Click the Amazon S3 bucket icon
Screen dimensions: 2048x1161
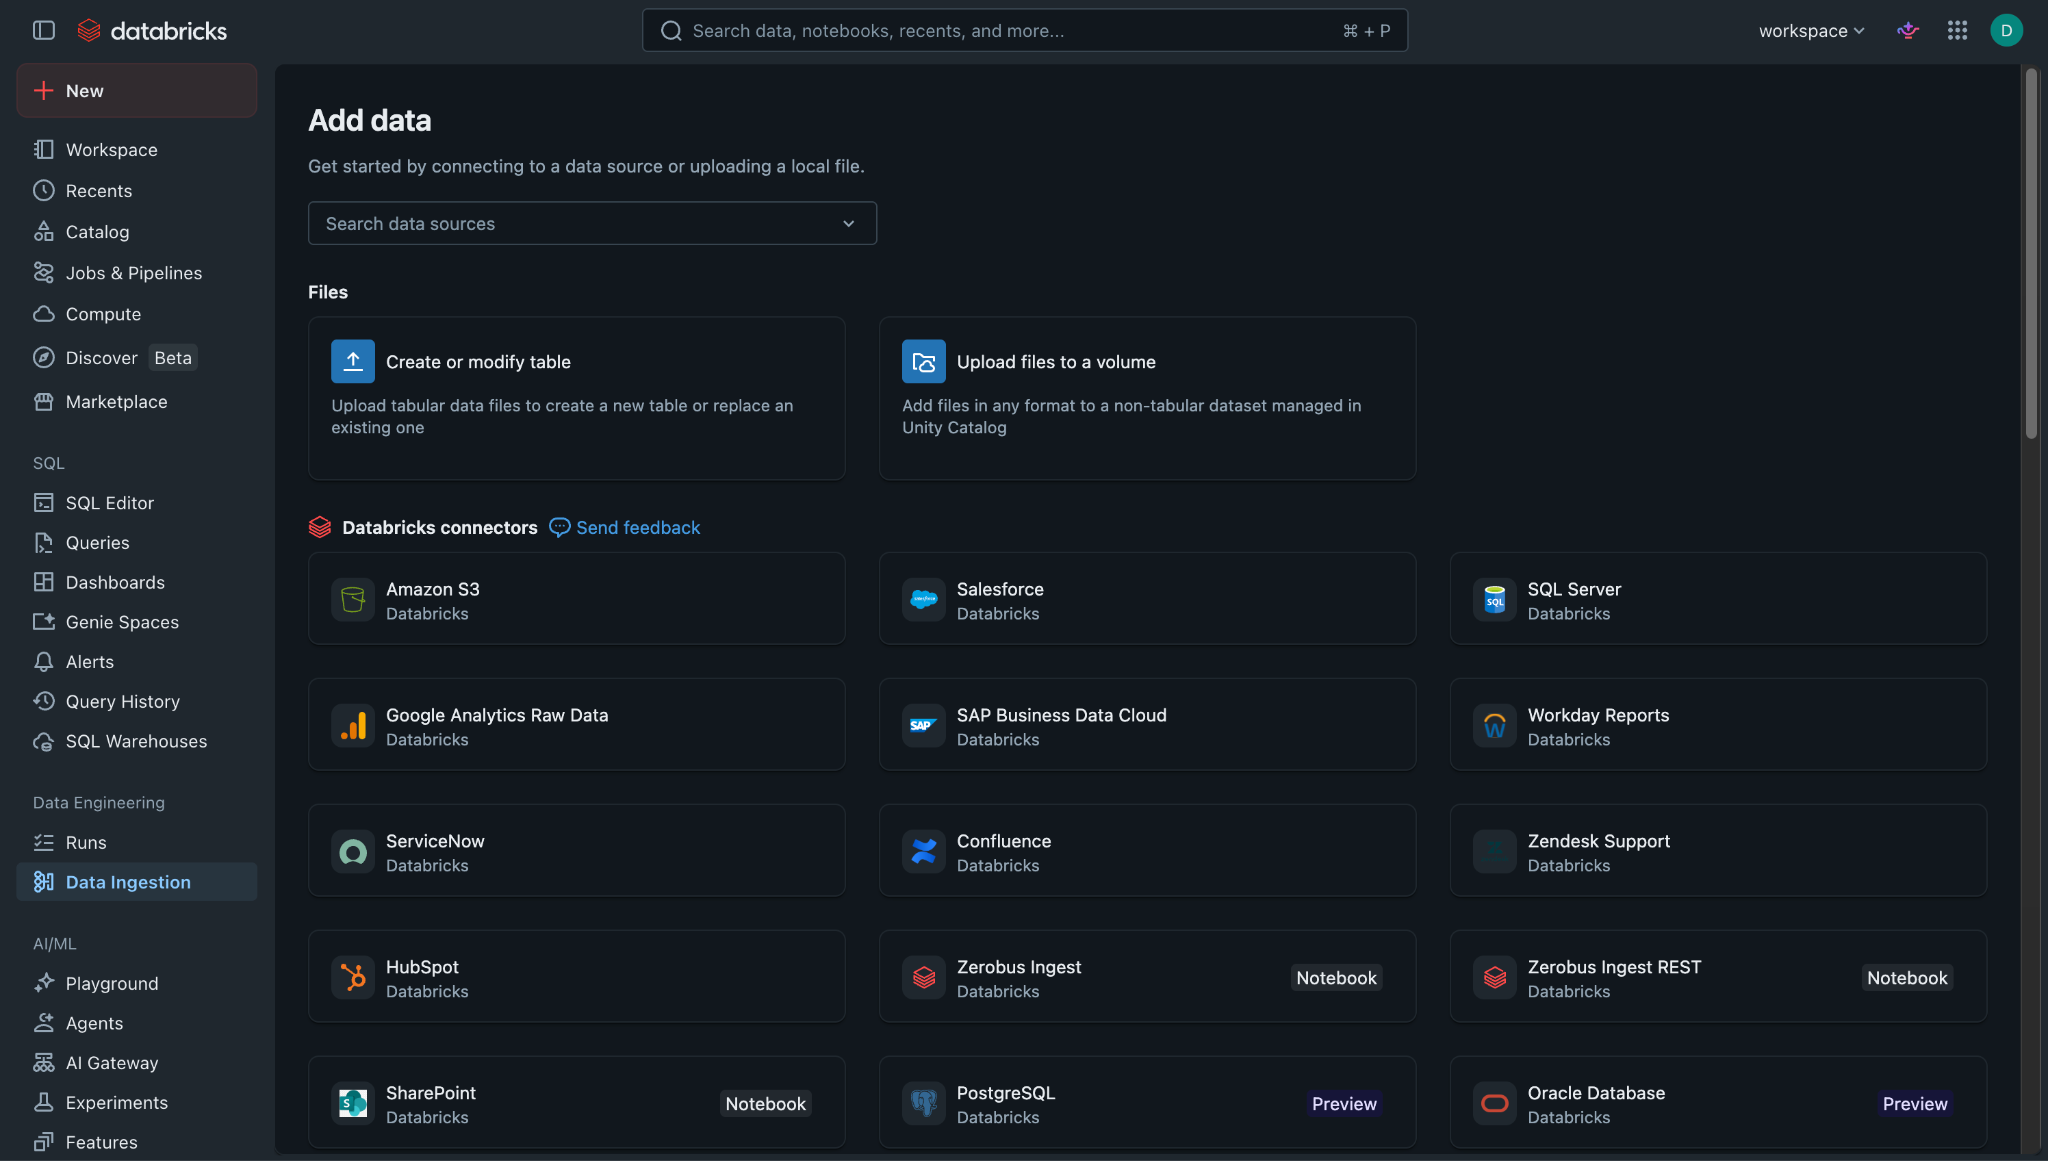click(353, 600)
